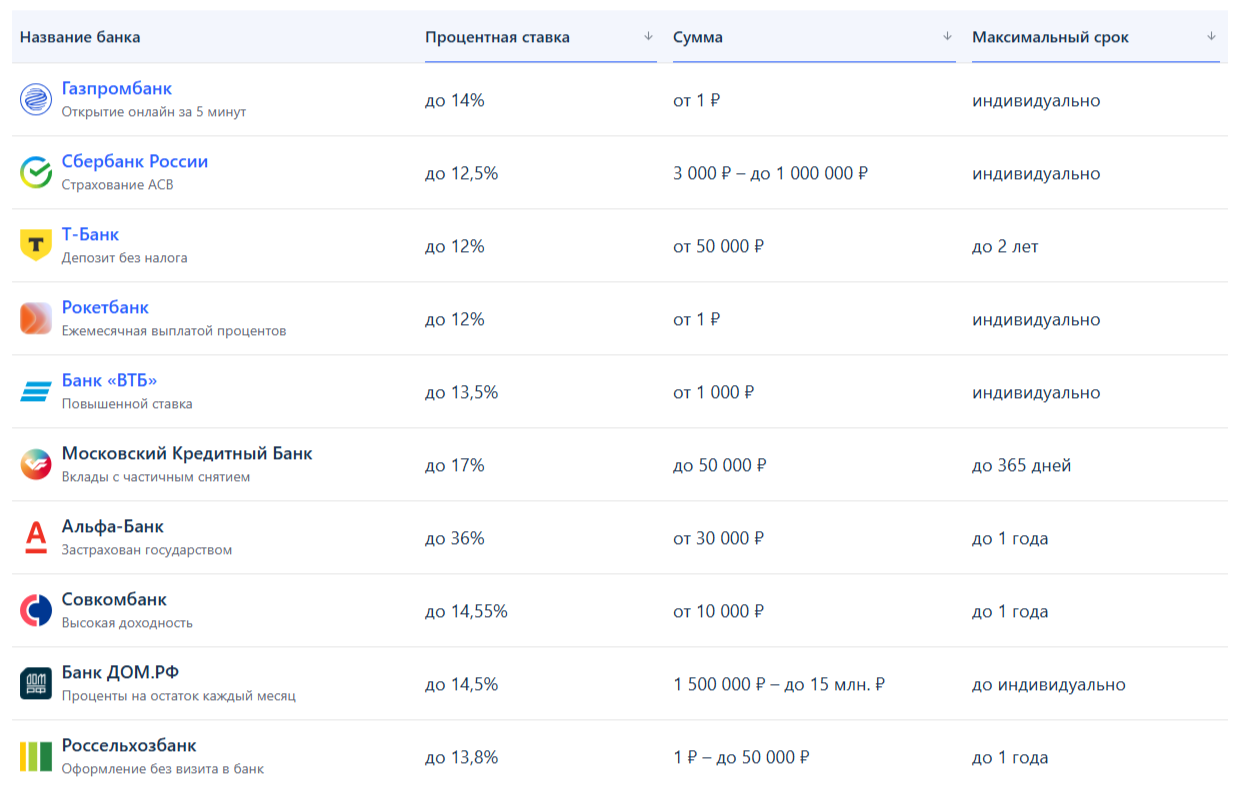The height and width of the screenshot is (808, 1238).
Task: Click the amount 'до 50 000 ₽' for МКБ
Action: click(720, 465)
